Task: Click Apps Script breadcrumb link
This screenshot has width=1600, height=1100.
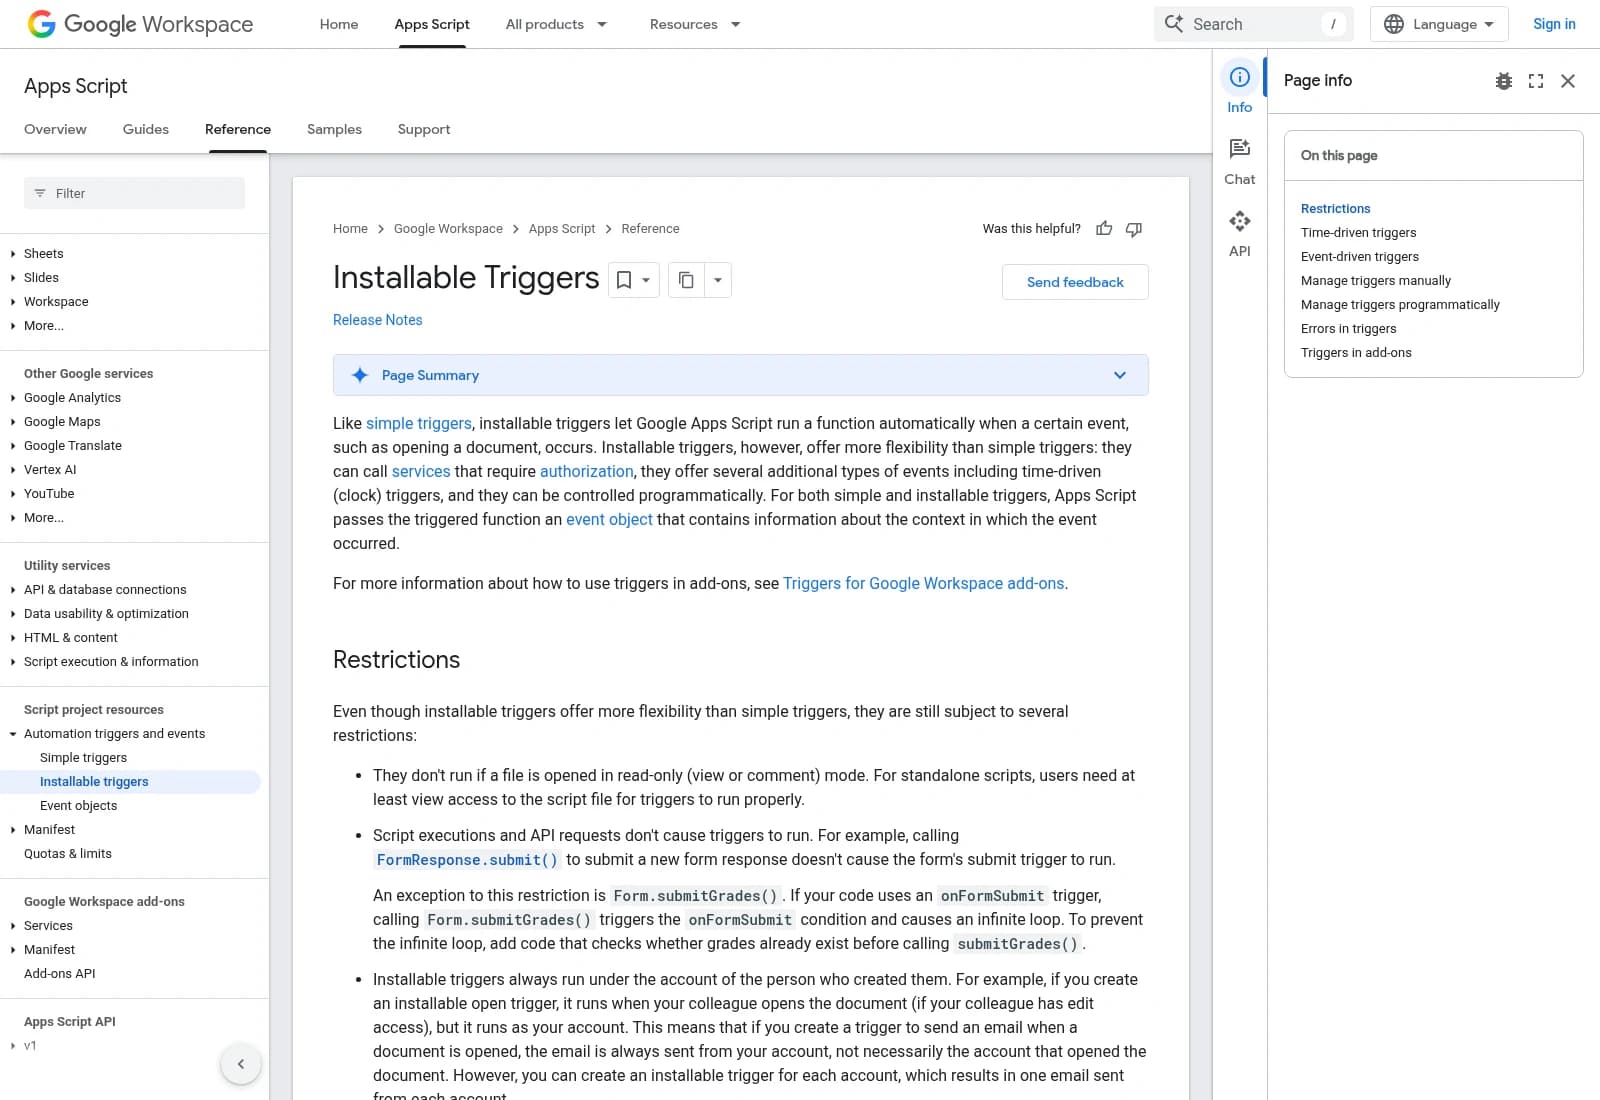Action: (562, 229)
